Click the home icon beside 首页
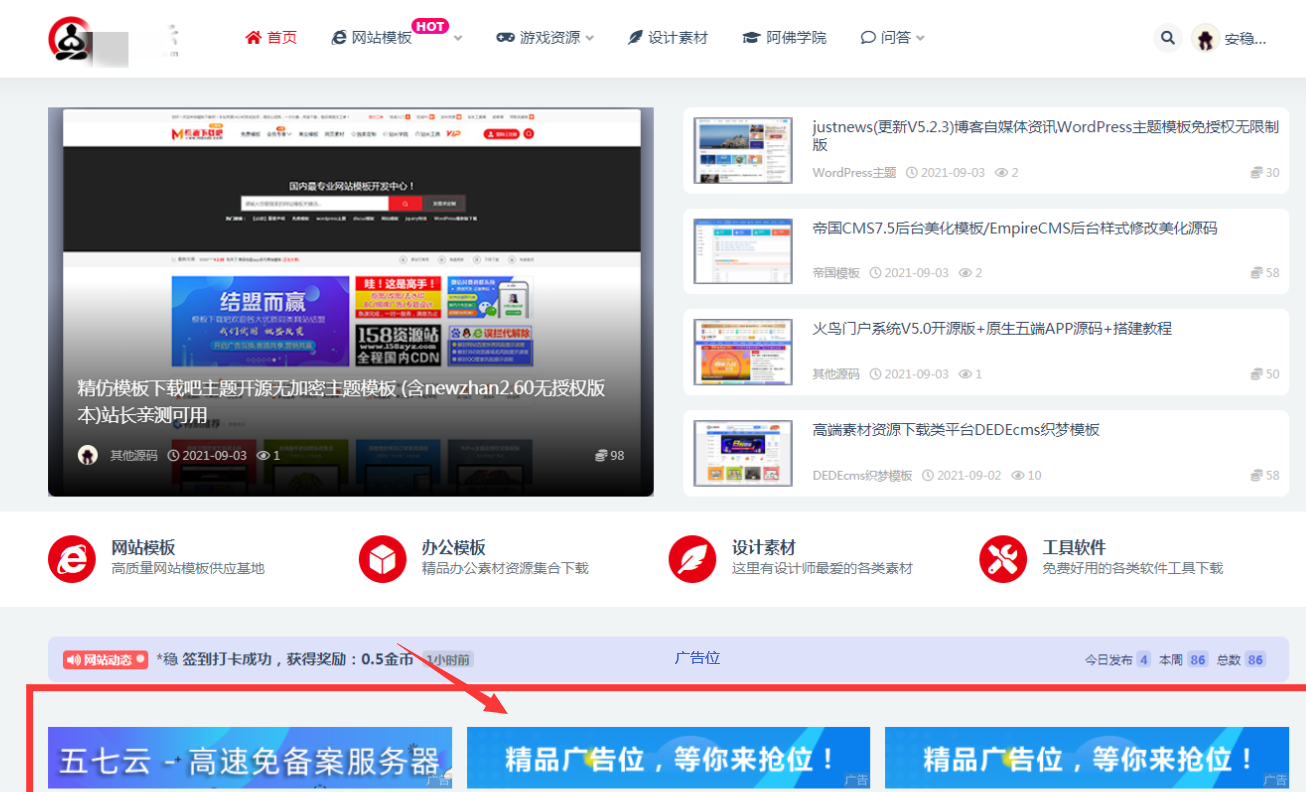Screen dimensions: 1306x792 (253, 37)
